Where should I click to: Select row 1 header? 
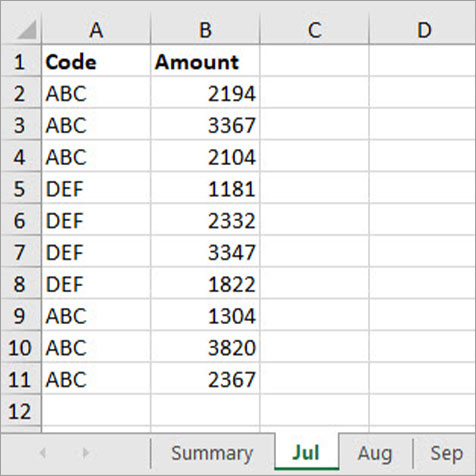pyautogui.click(x=20, y=61)
